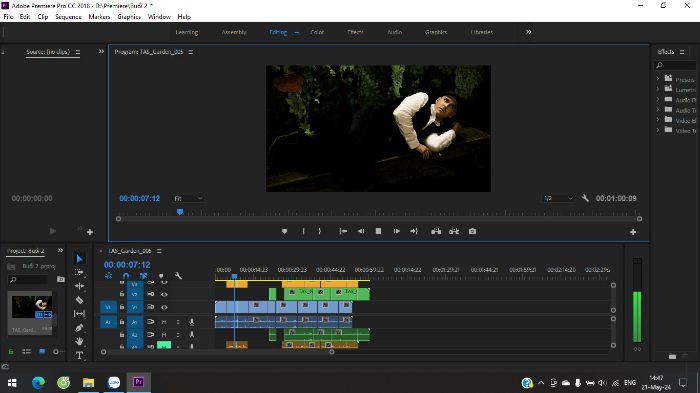700x393 pixels.
Task: Open Effects panel menu
Action: 682,52
